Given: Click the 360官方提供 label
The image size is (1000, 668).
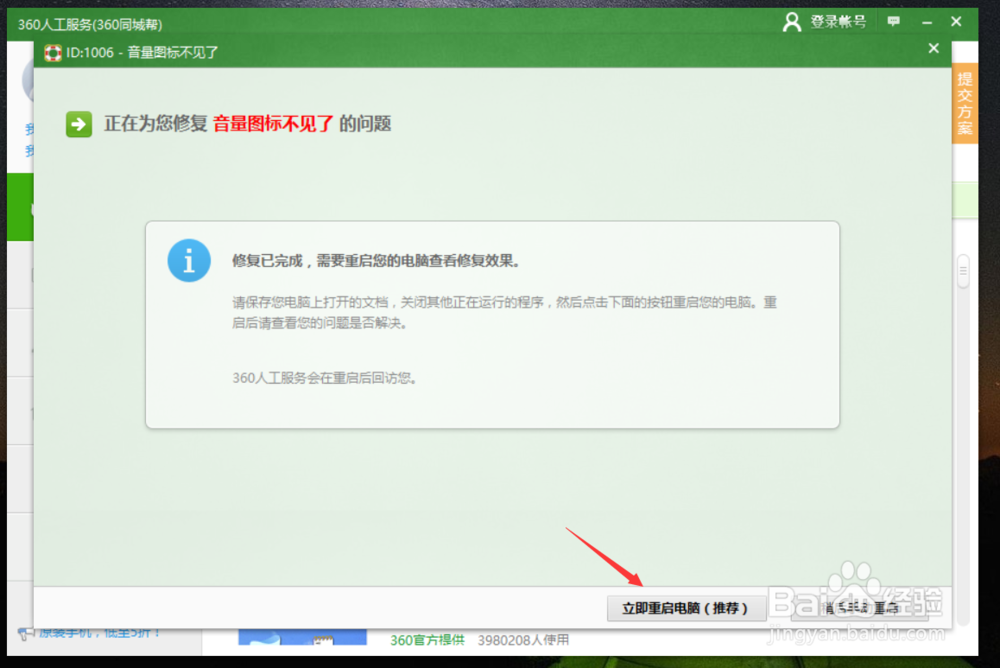Looking at the screenshot, I should (x=427, y=640).
